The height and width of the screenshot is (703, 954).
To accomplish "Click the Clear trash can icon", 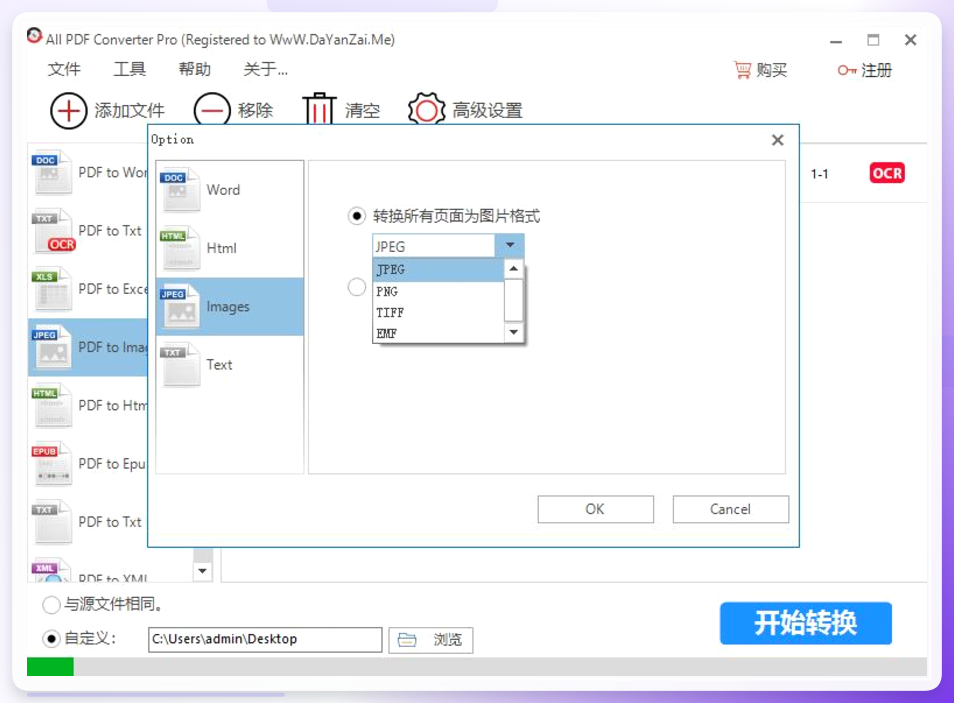I will click(x=319, y=109).
